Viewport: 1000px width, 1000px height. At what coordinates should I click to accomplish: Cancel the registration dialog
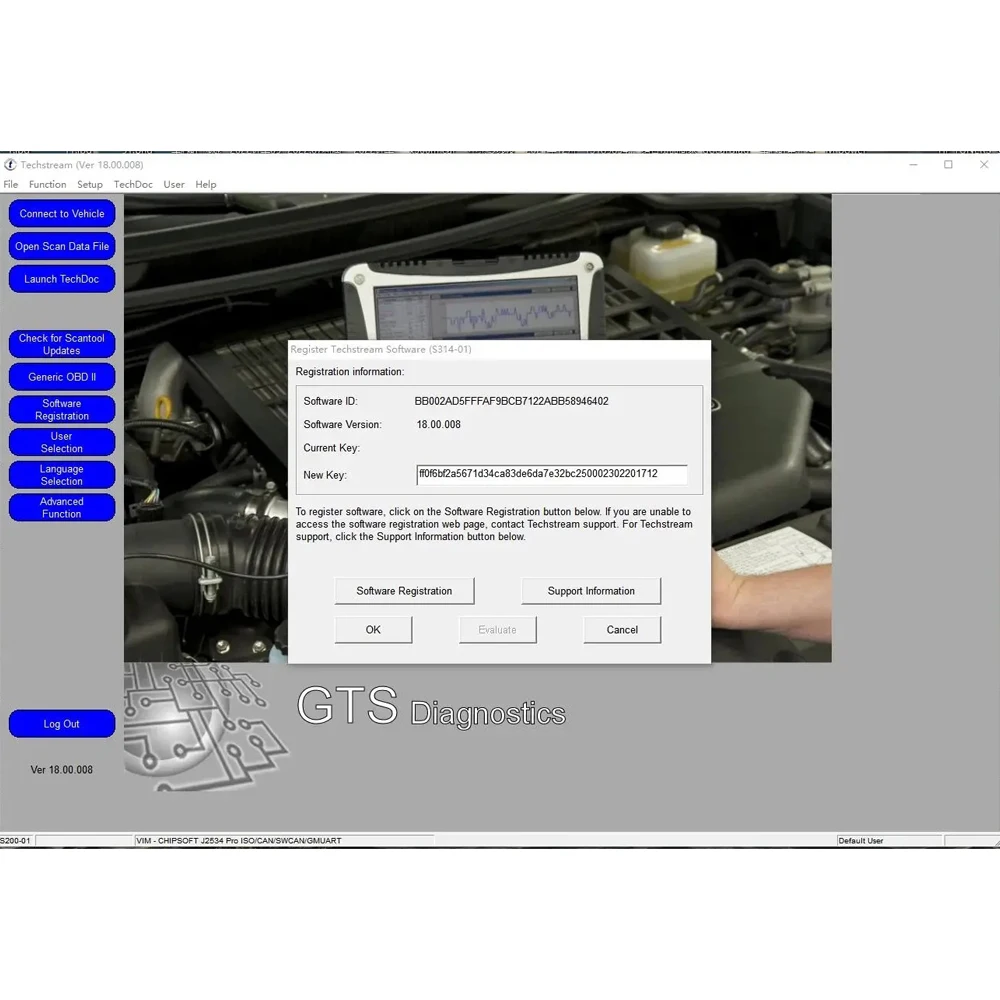tap(622, 630)
